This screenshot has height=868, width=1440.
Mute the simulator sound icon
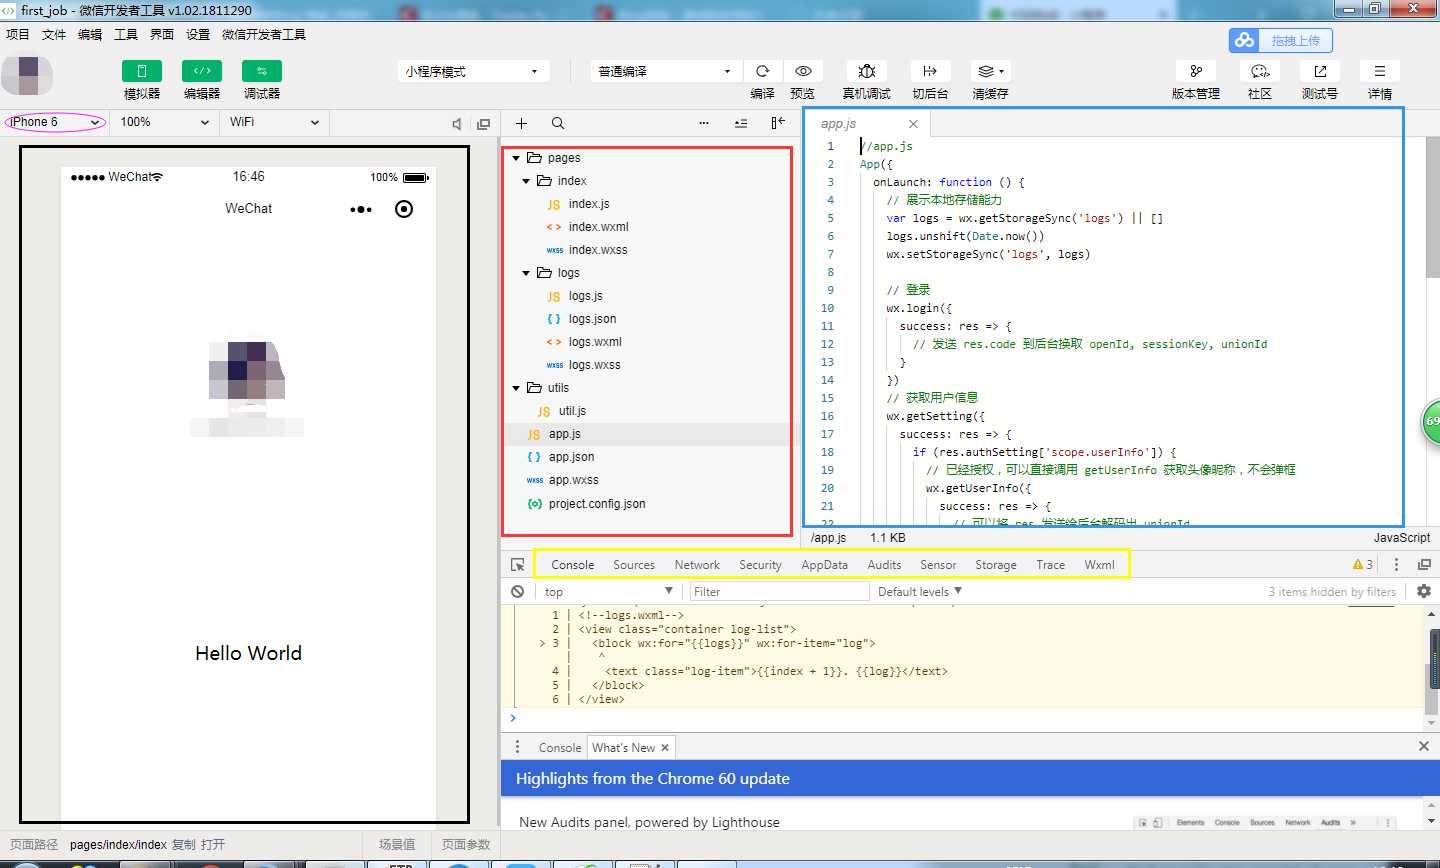[x=457, y=124]
